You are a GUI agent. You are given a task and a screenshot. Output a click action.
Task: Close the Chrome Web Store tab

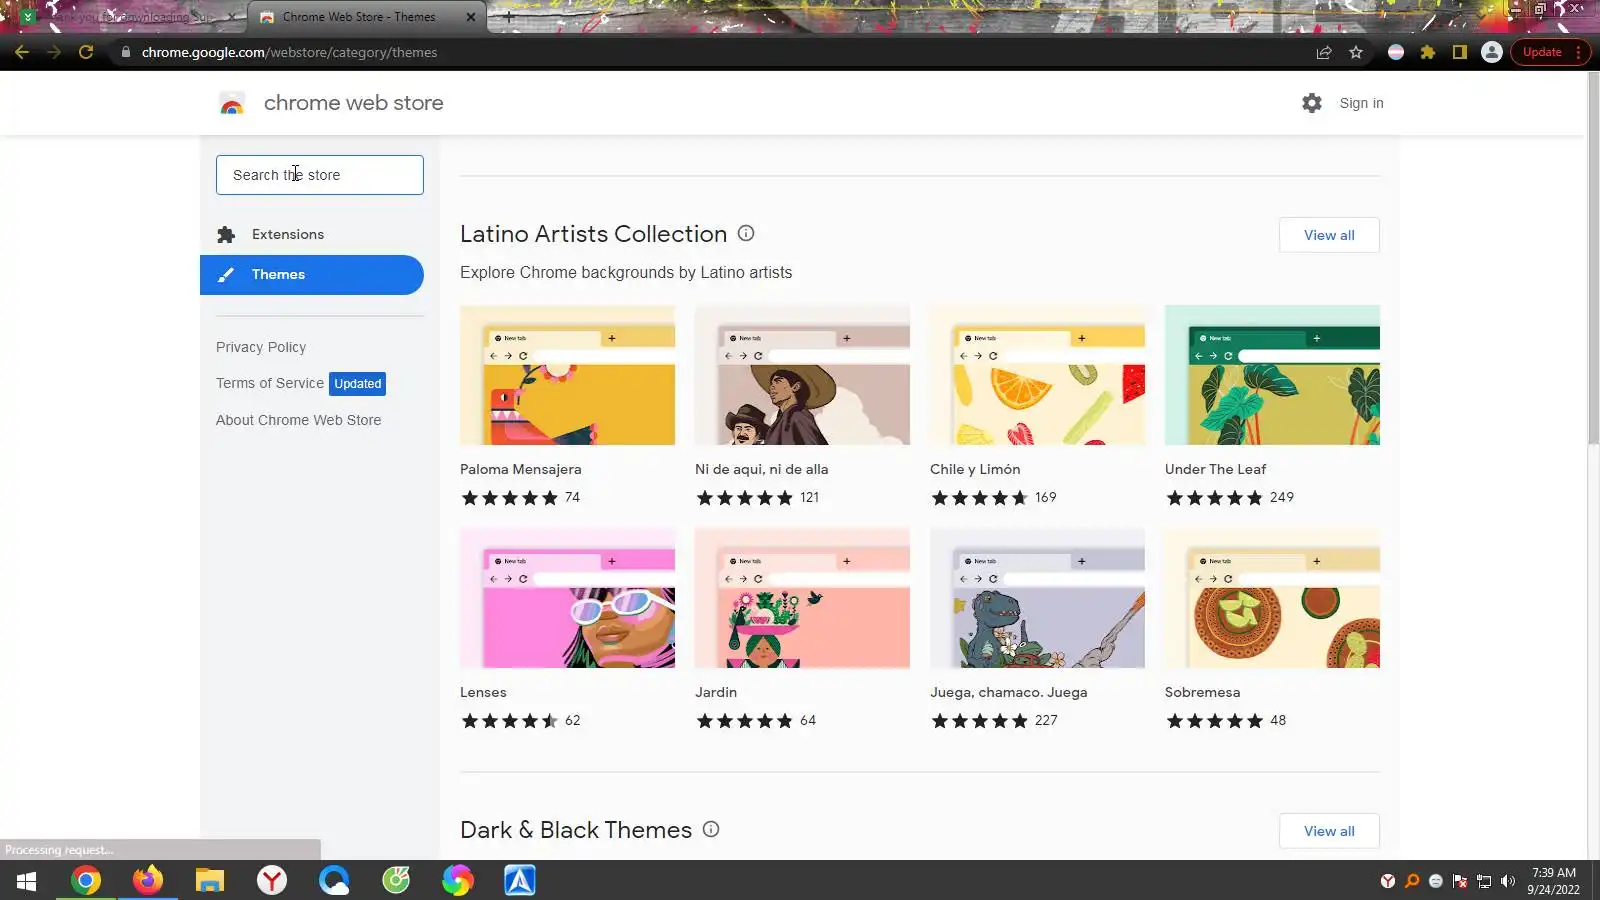pos(471,17)
